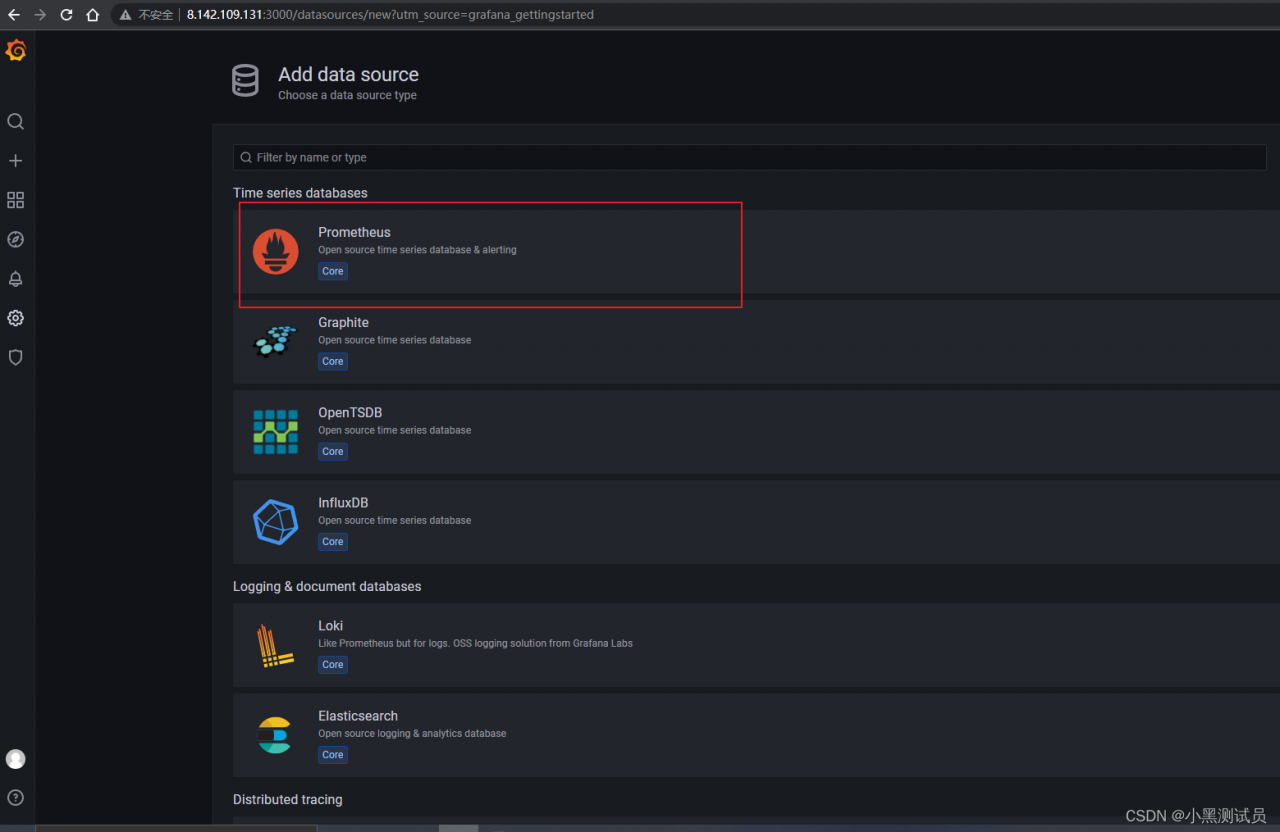The height and width of the screenshot is (832, 1280).
Task: Select the Loki data source title
Action: 330,626
